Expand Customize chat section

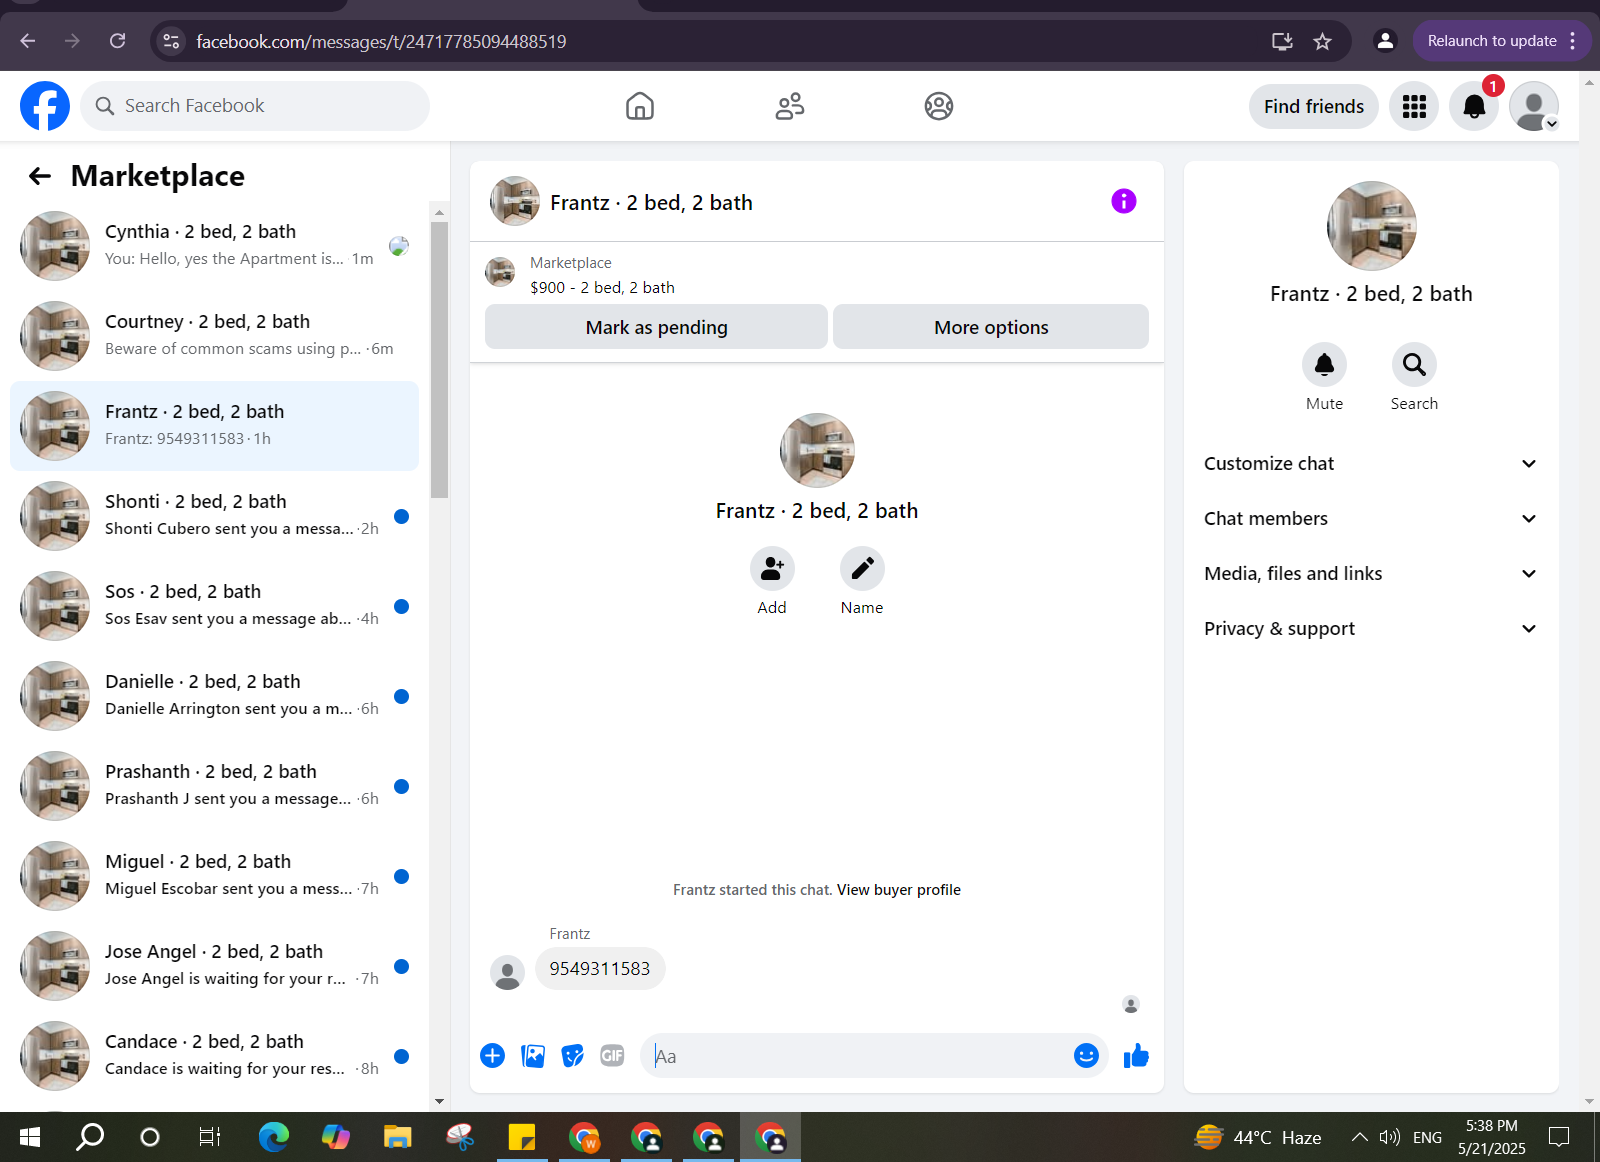coord(1370,464)
